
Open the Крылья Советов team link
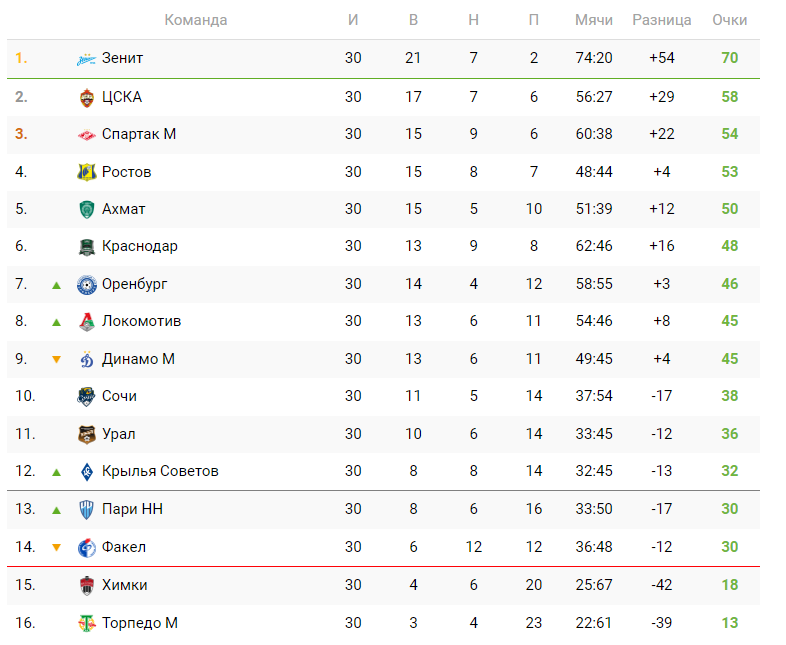160,471
